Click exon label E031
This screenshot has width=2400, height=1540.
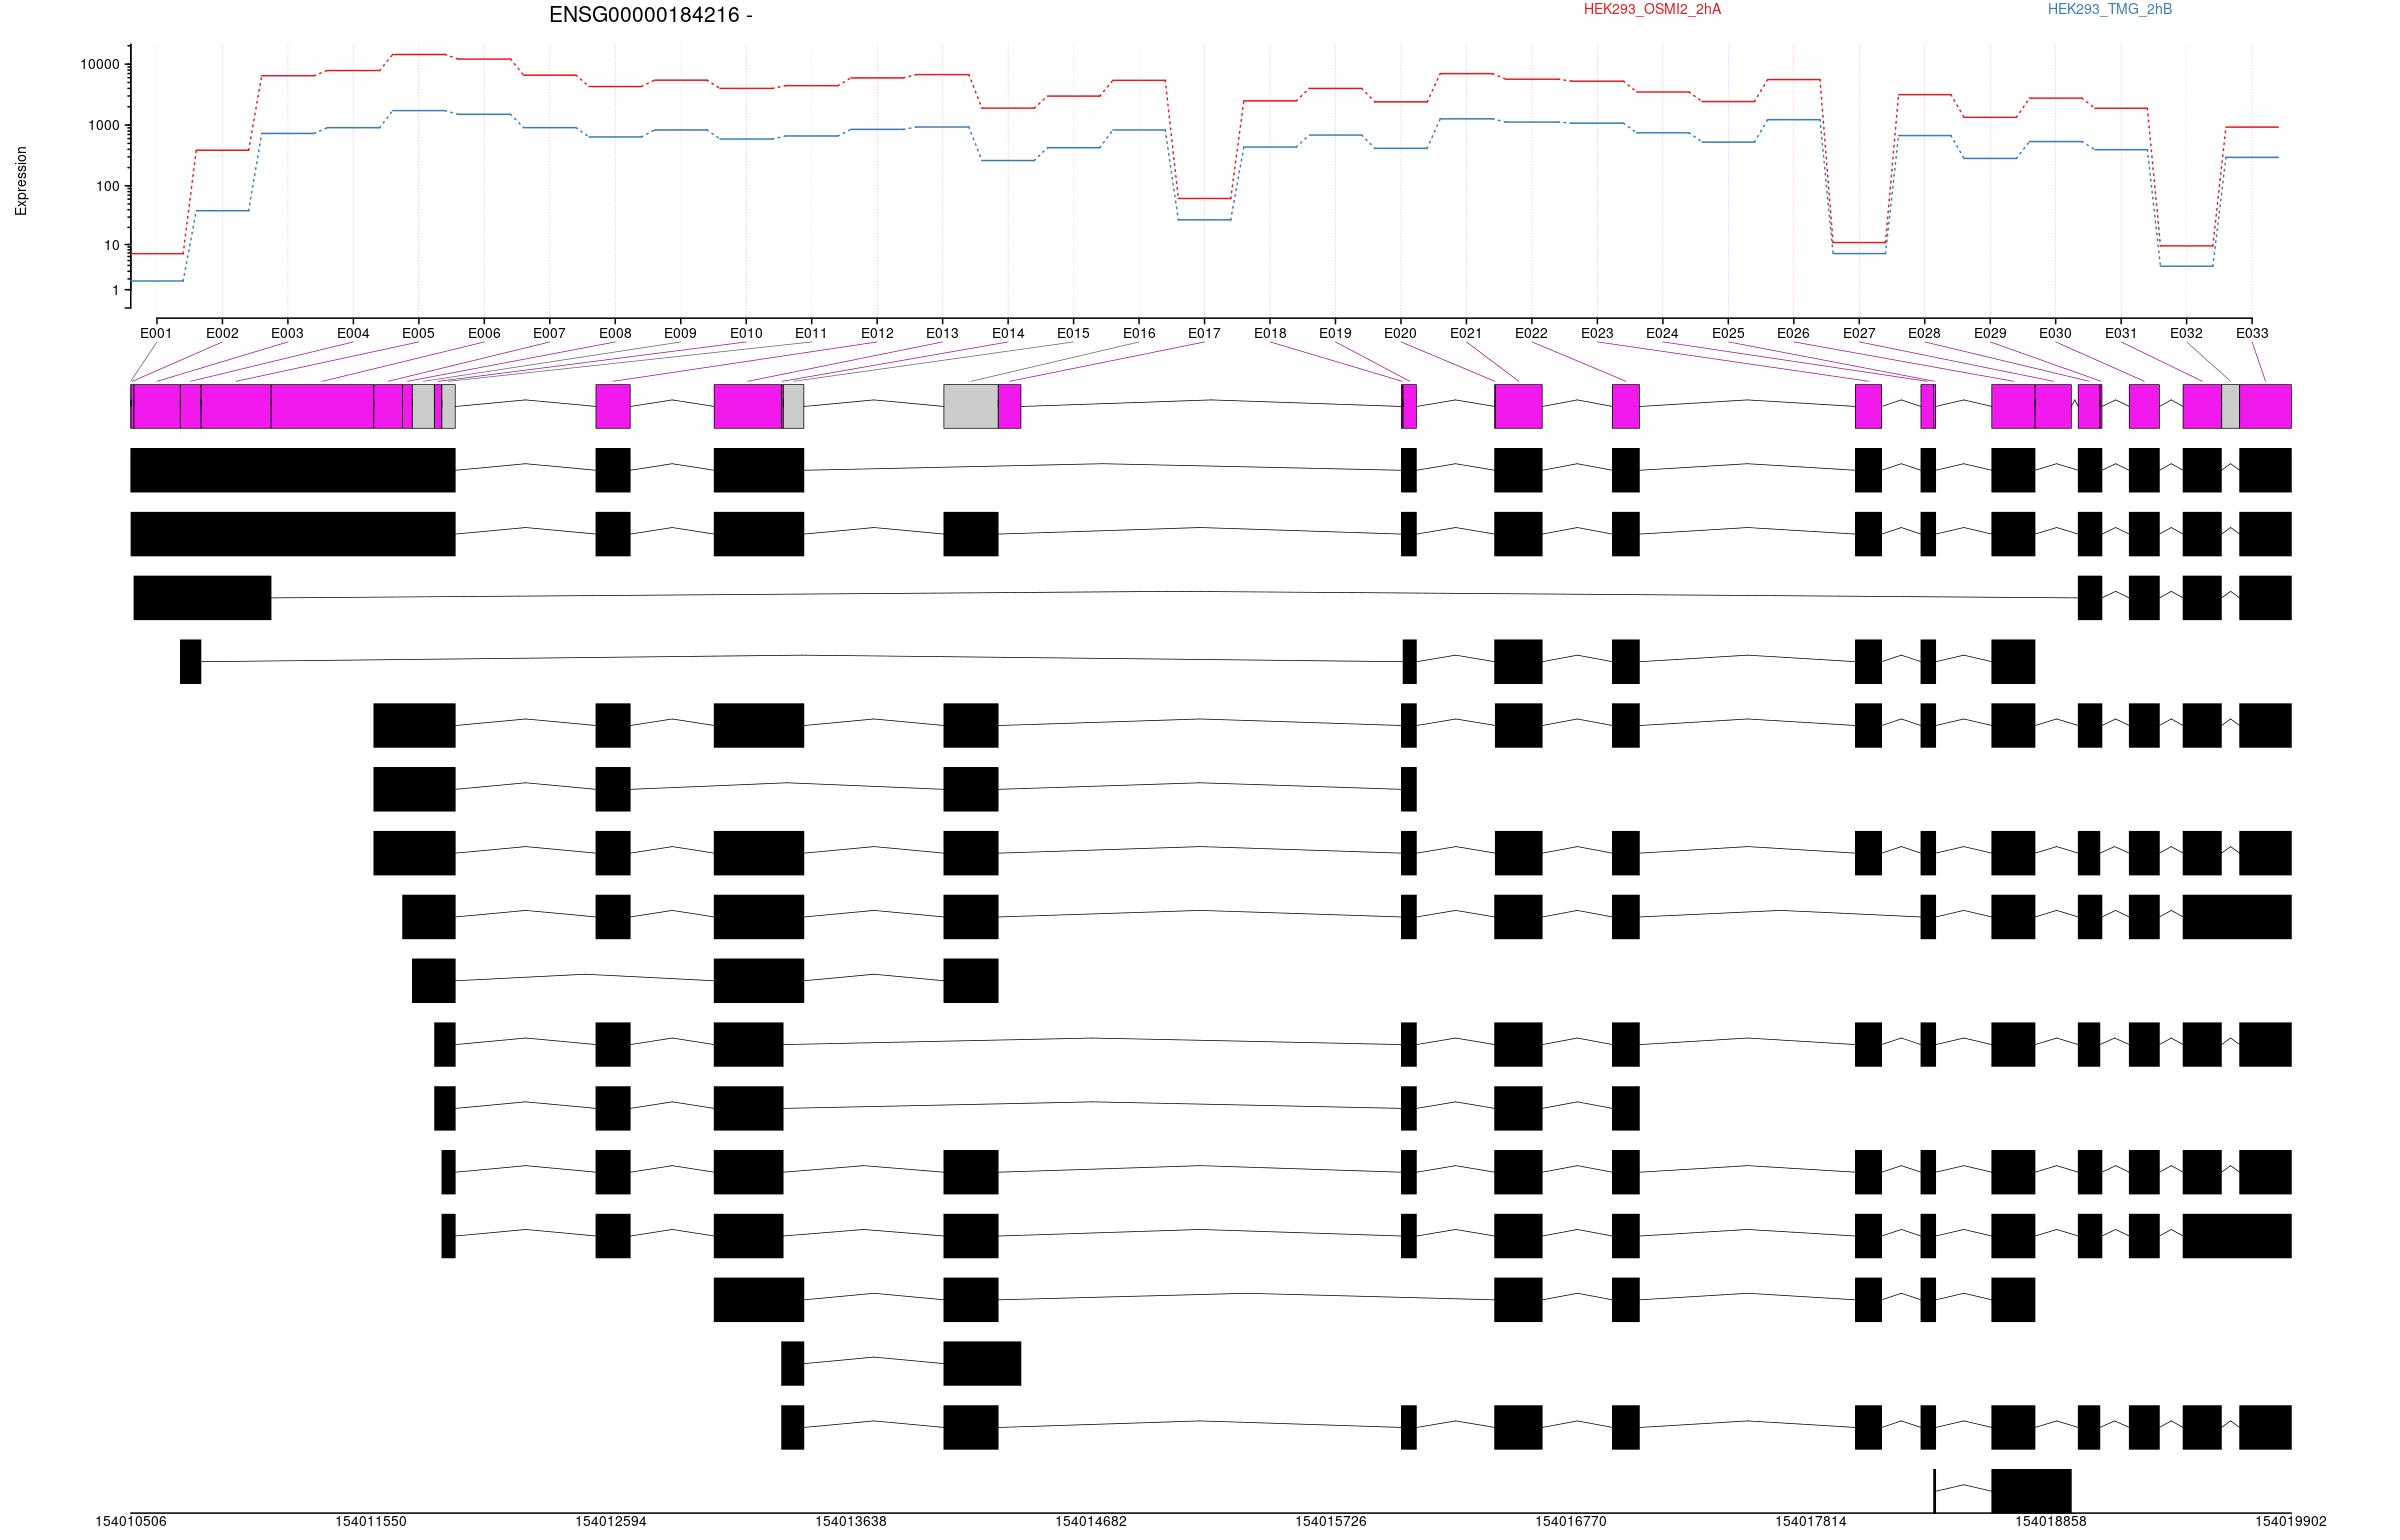[2121, 333]
